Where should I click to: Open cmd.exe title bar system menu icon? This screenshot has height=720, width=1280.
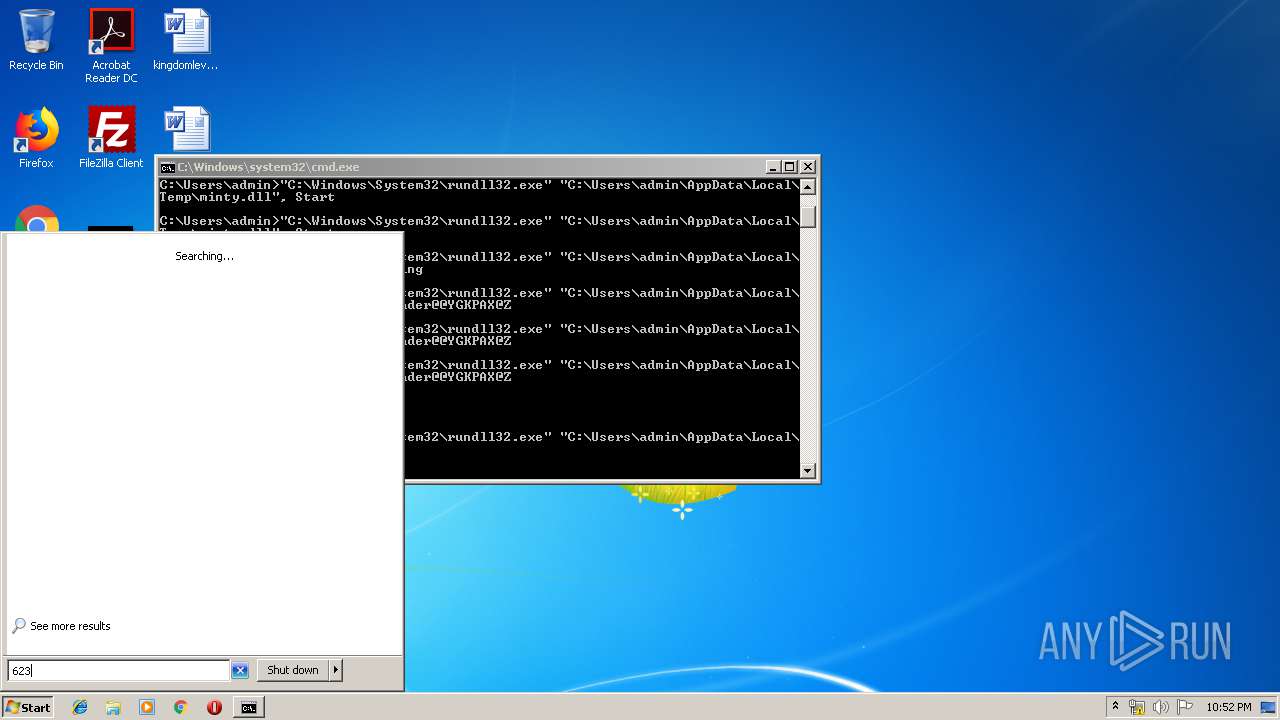click(168, 167)
